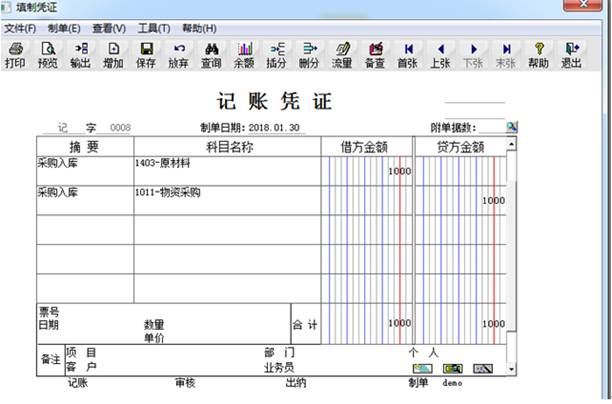Click the 记账 footer label
Screen dimensions: 612x404
pos(78,383)
